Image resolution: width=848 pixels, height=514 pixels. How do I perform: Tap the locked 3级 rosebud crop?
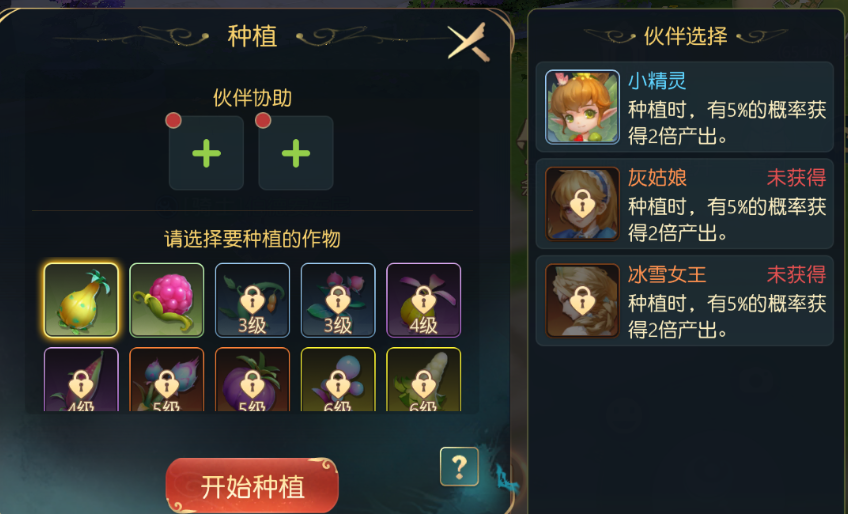(338, 300)
